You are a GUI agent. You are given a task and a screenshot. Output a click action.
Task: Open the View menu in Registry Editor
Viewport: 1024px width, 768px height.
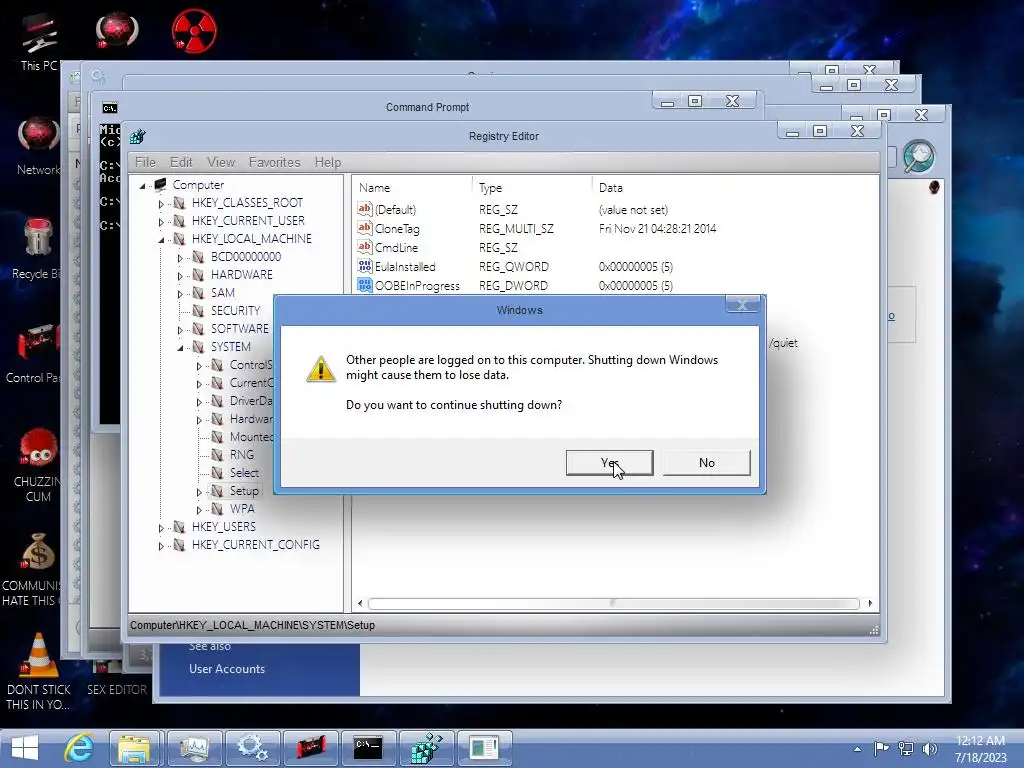pyautogui.click(x=221, y=162)
